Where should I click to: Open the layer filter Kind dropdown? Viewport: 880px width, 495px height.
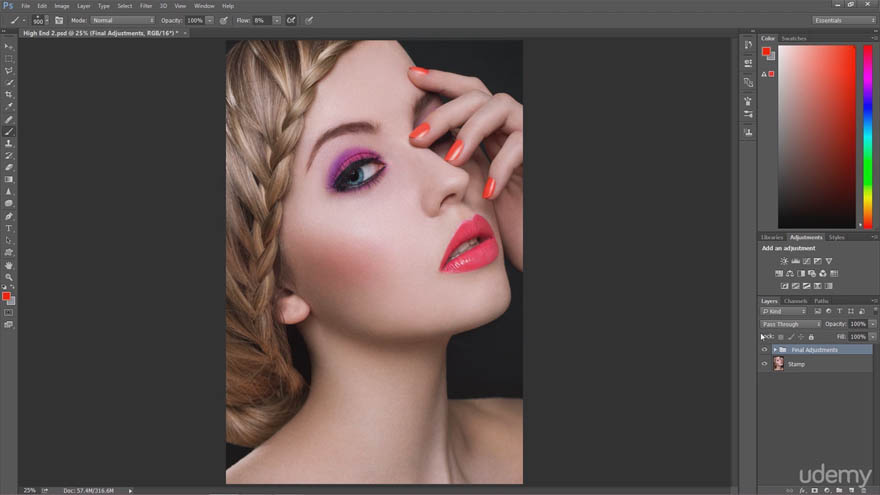click(x=784, y=311)
